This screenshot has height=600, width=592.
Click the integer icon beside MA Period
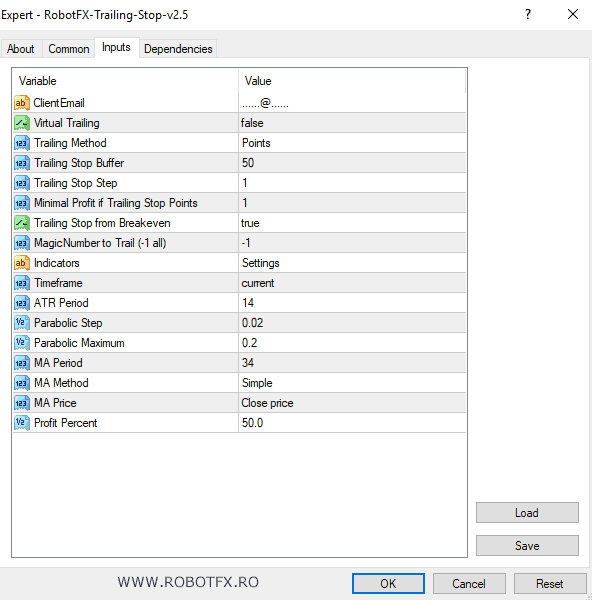[x=22, y=363]
